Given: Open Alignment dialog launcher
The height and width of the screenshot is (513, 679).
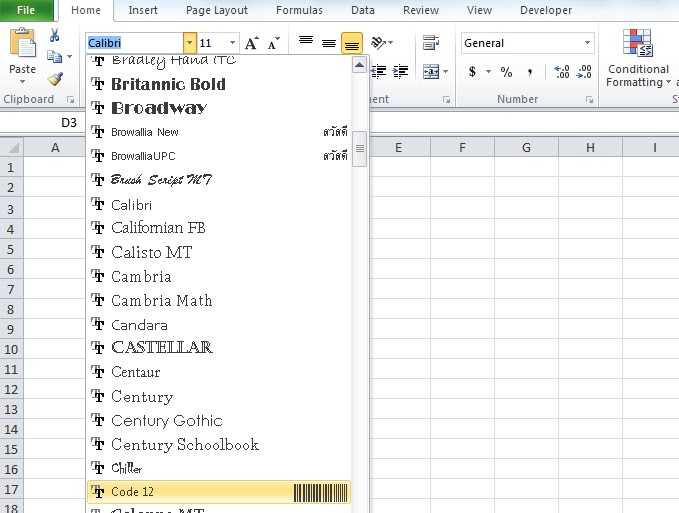Looking at the screenshot, I should (446, 100).
